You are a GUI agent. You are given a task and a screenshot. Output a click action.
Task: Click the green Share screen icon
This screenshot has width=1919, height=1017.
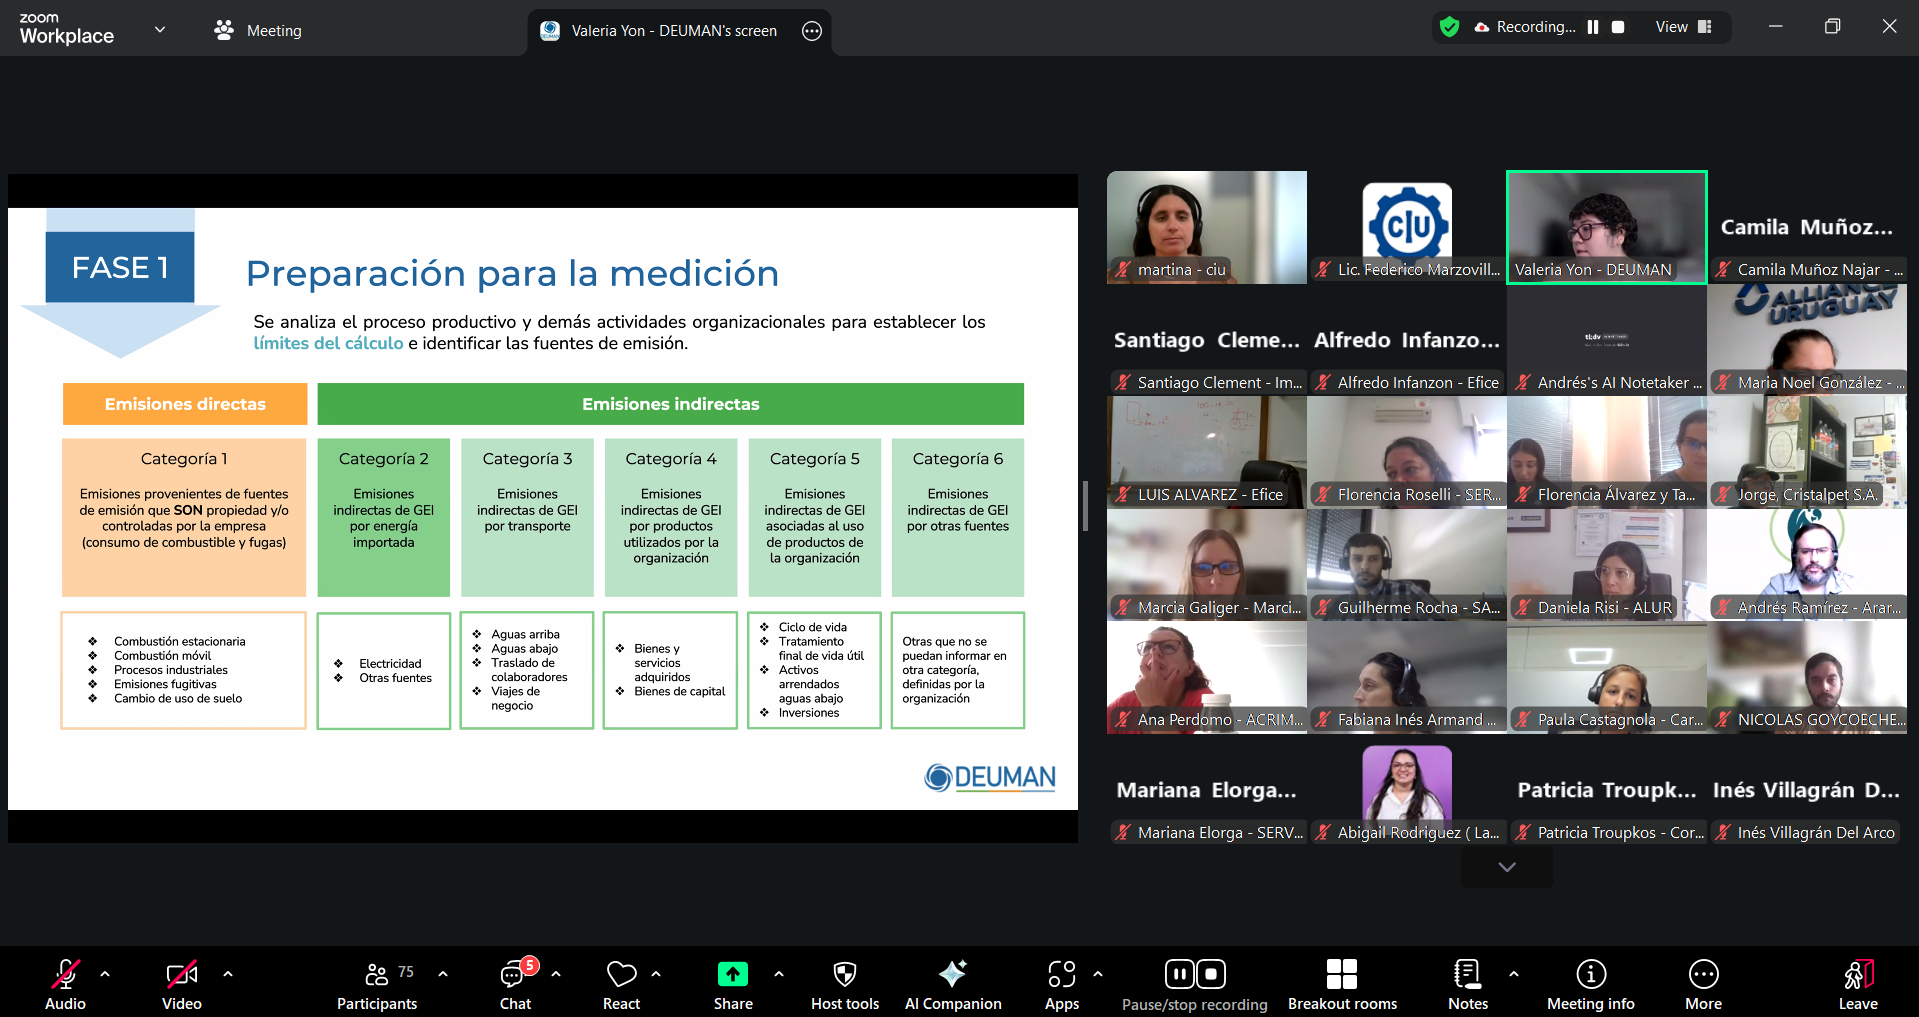[x=732, y=974]
